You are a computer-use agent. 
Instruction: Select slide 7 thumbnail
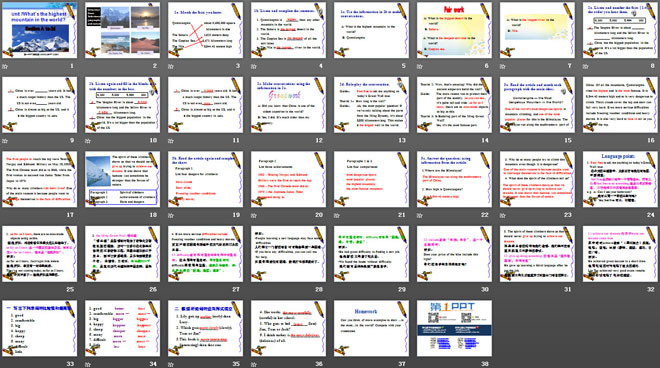coord(537,30)
